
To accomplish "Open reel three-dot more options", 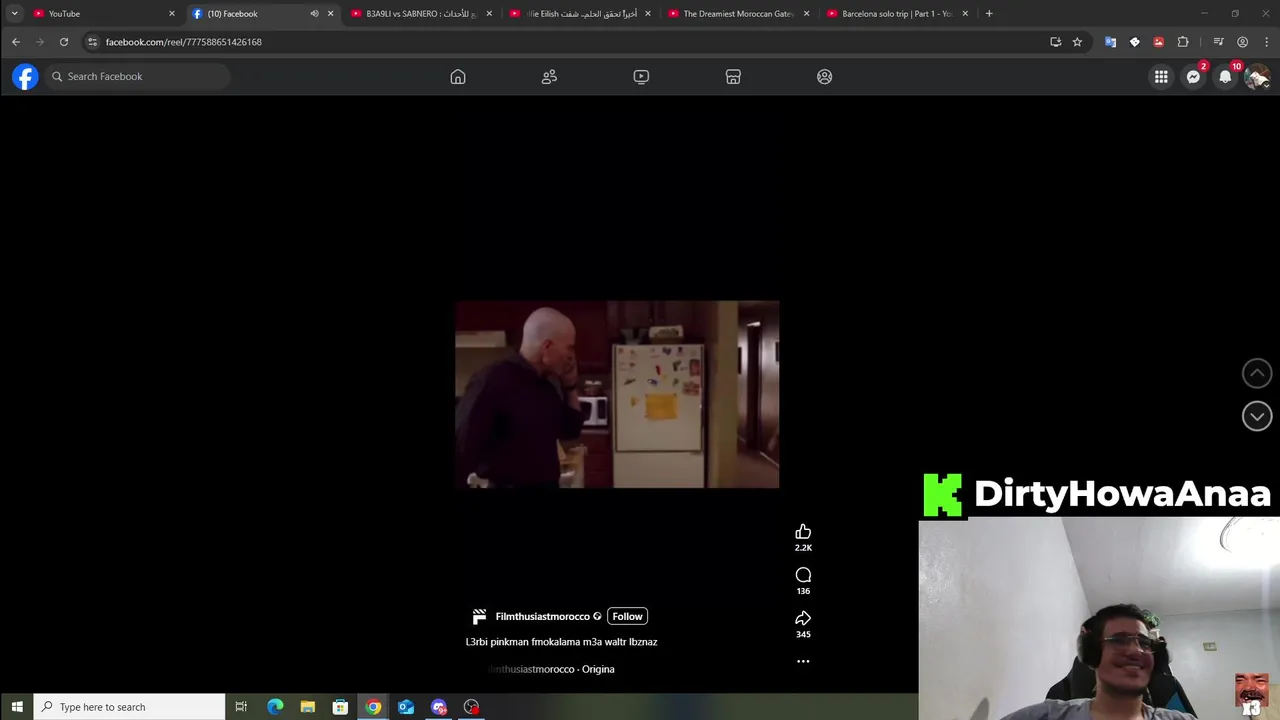I will click(x=803, y=661).
